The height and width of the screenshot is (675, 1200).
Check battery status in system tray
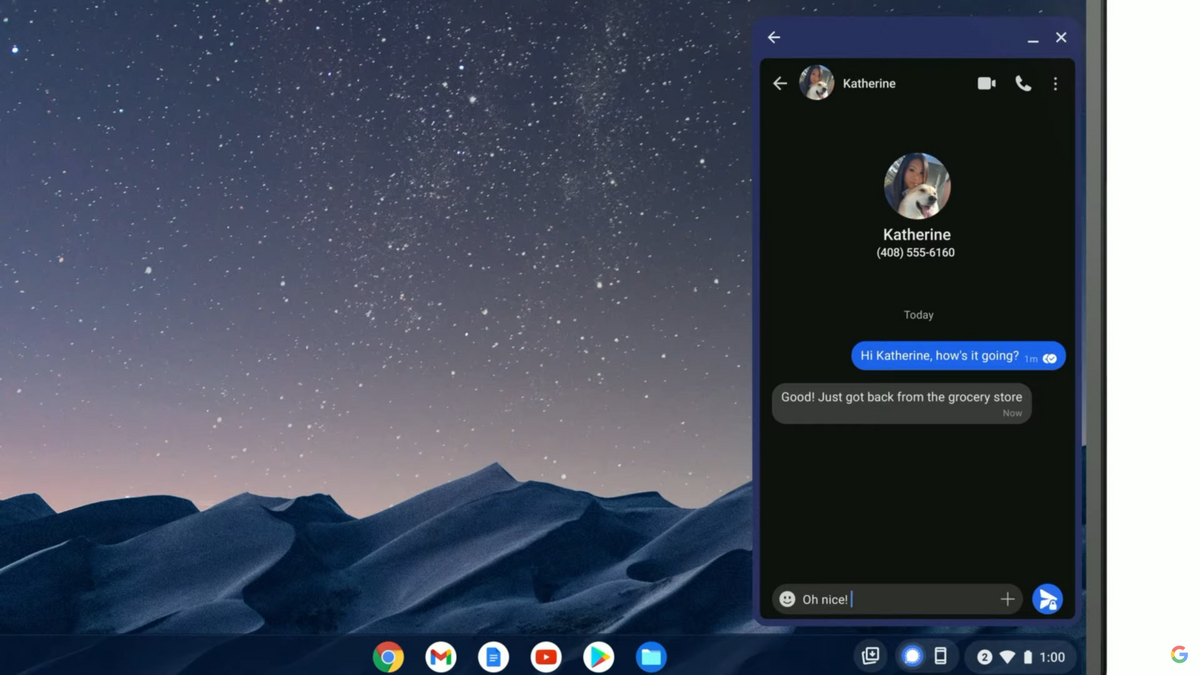tap(1027, 657)
